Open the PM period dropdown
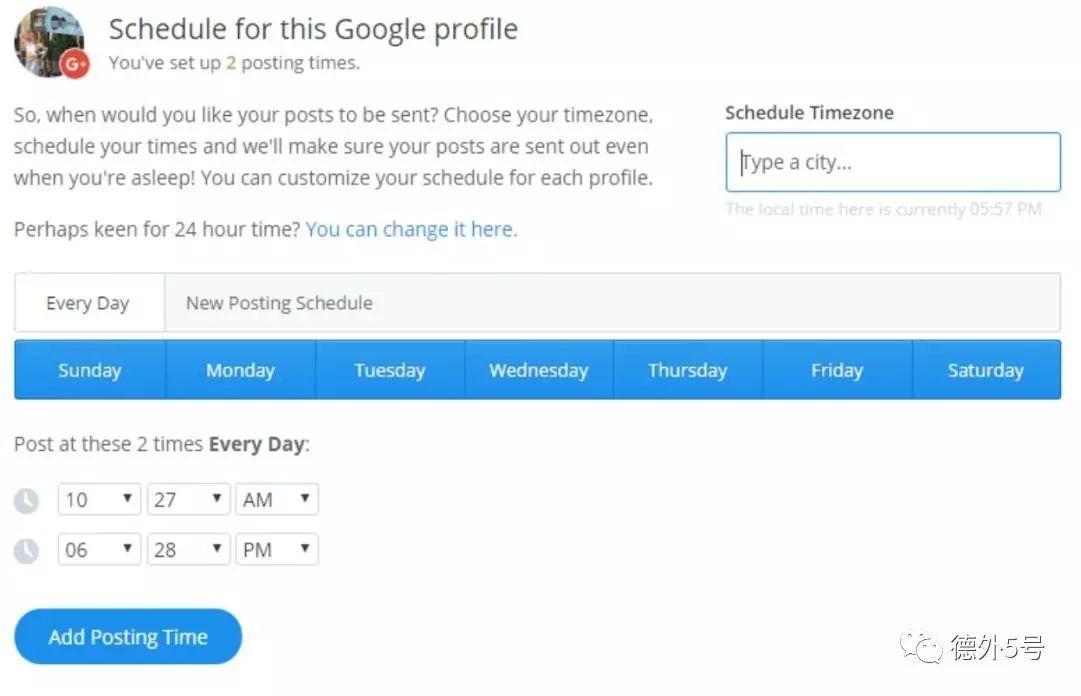The height and width of the screenshot is (696, 1081). point(276,549)
